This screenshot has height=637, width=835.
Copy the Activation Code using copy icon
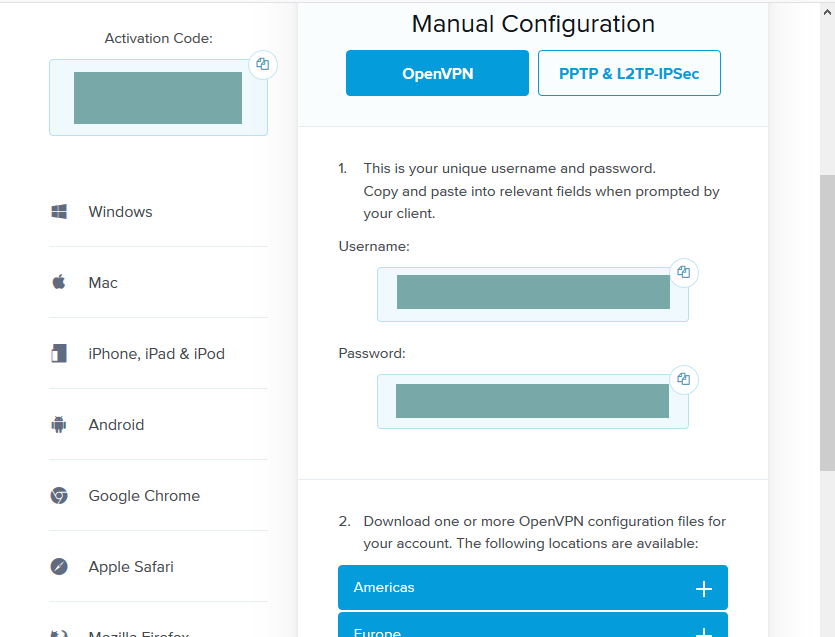pos(262,64)
